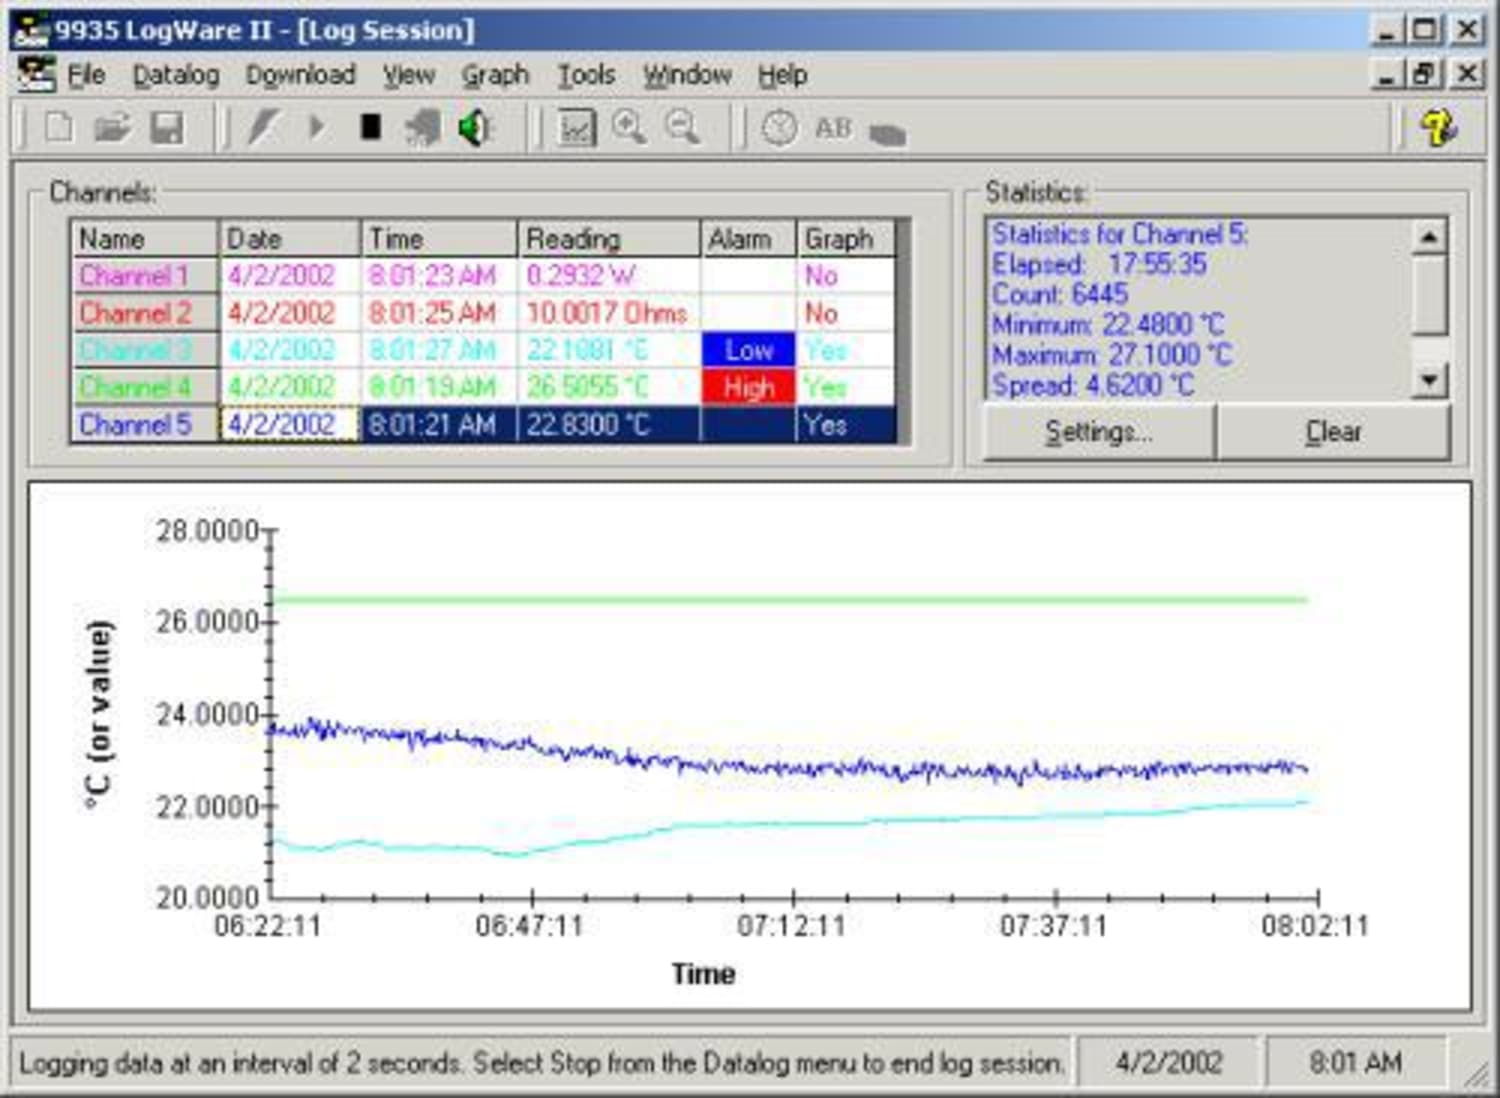Image resolution: width=1500 pixels, height=1098 pixels.
Task: Click the reading 10.0017 Ohms
Action: (x=609, y=313)
